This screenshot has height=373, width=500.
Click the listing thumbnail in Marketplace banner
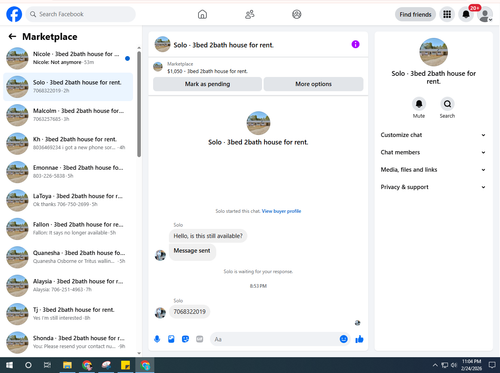(x=158, y=67)
